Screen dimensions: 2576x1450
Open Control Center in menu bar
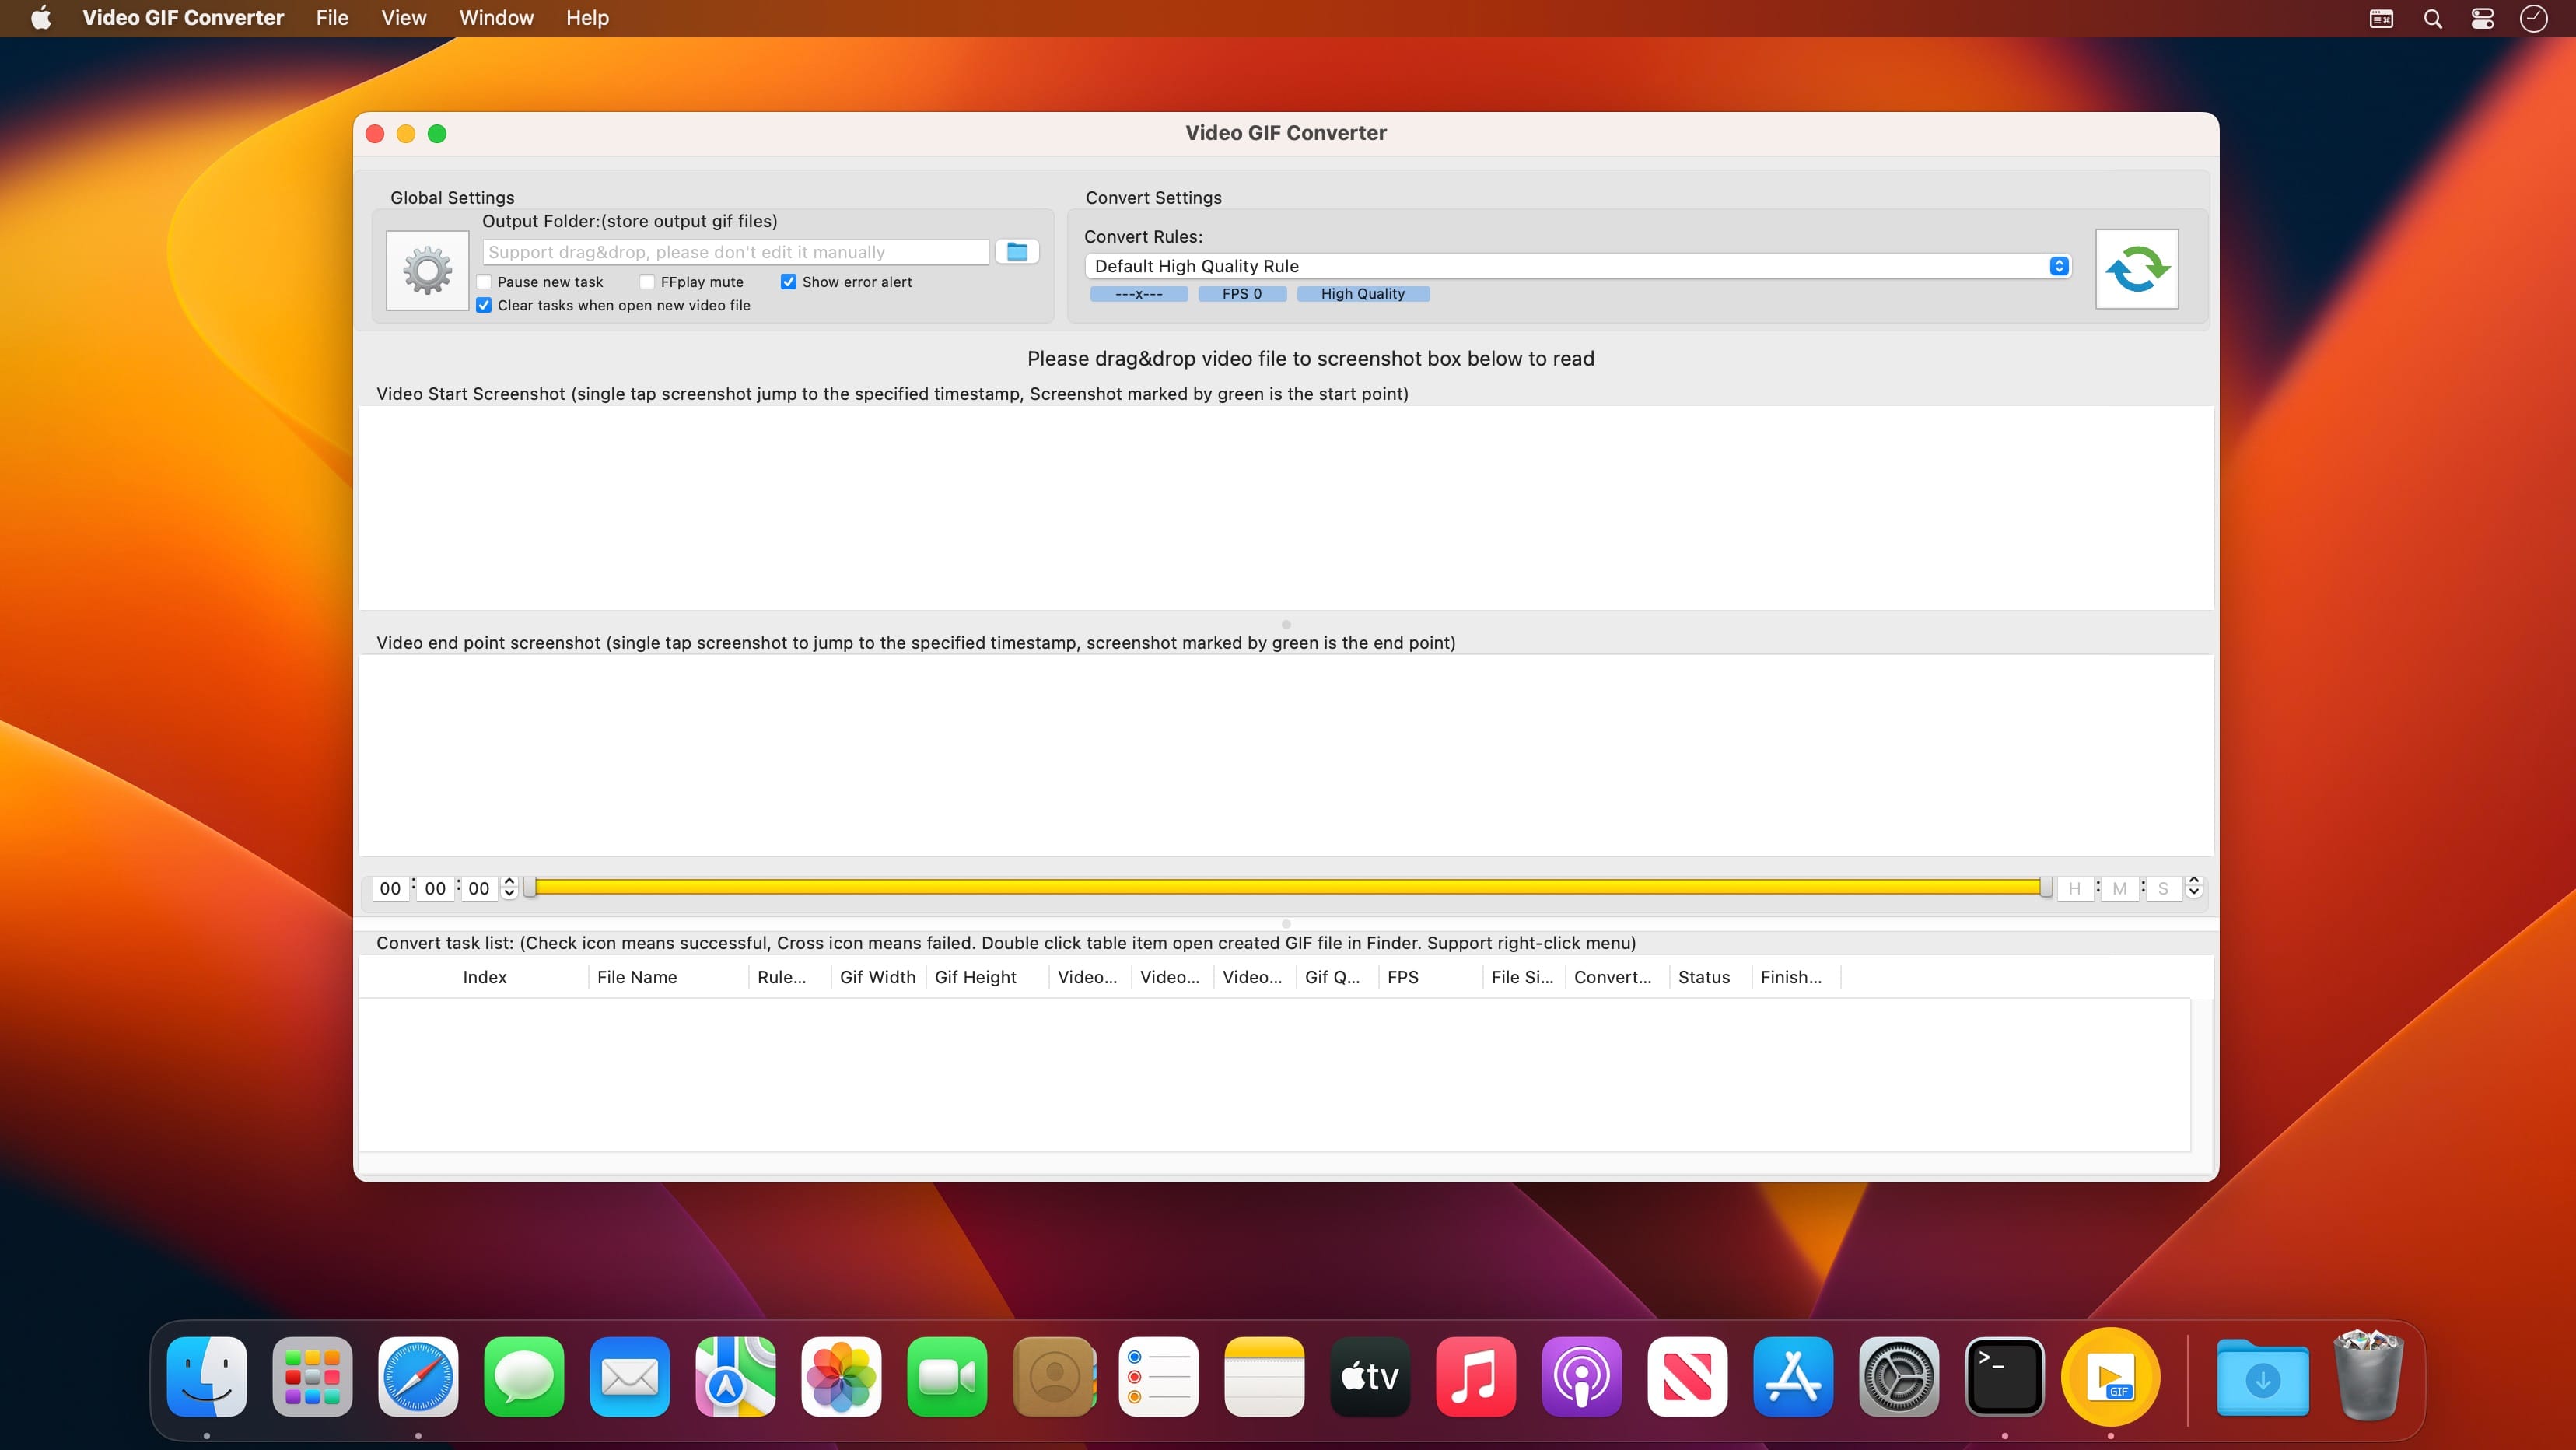click(x=2482, y=18)
